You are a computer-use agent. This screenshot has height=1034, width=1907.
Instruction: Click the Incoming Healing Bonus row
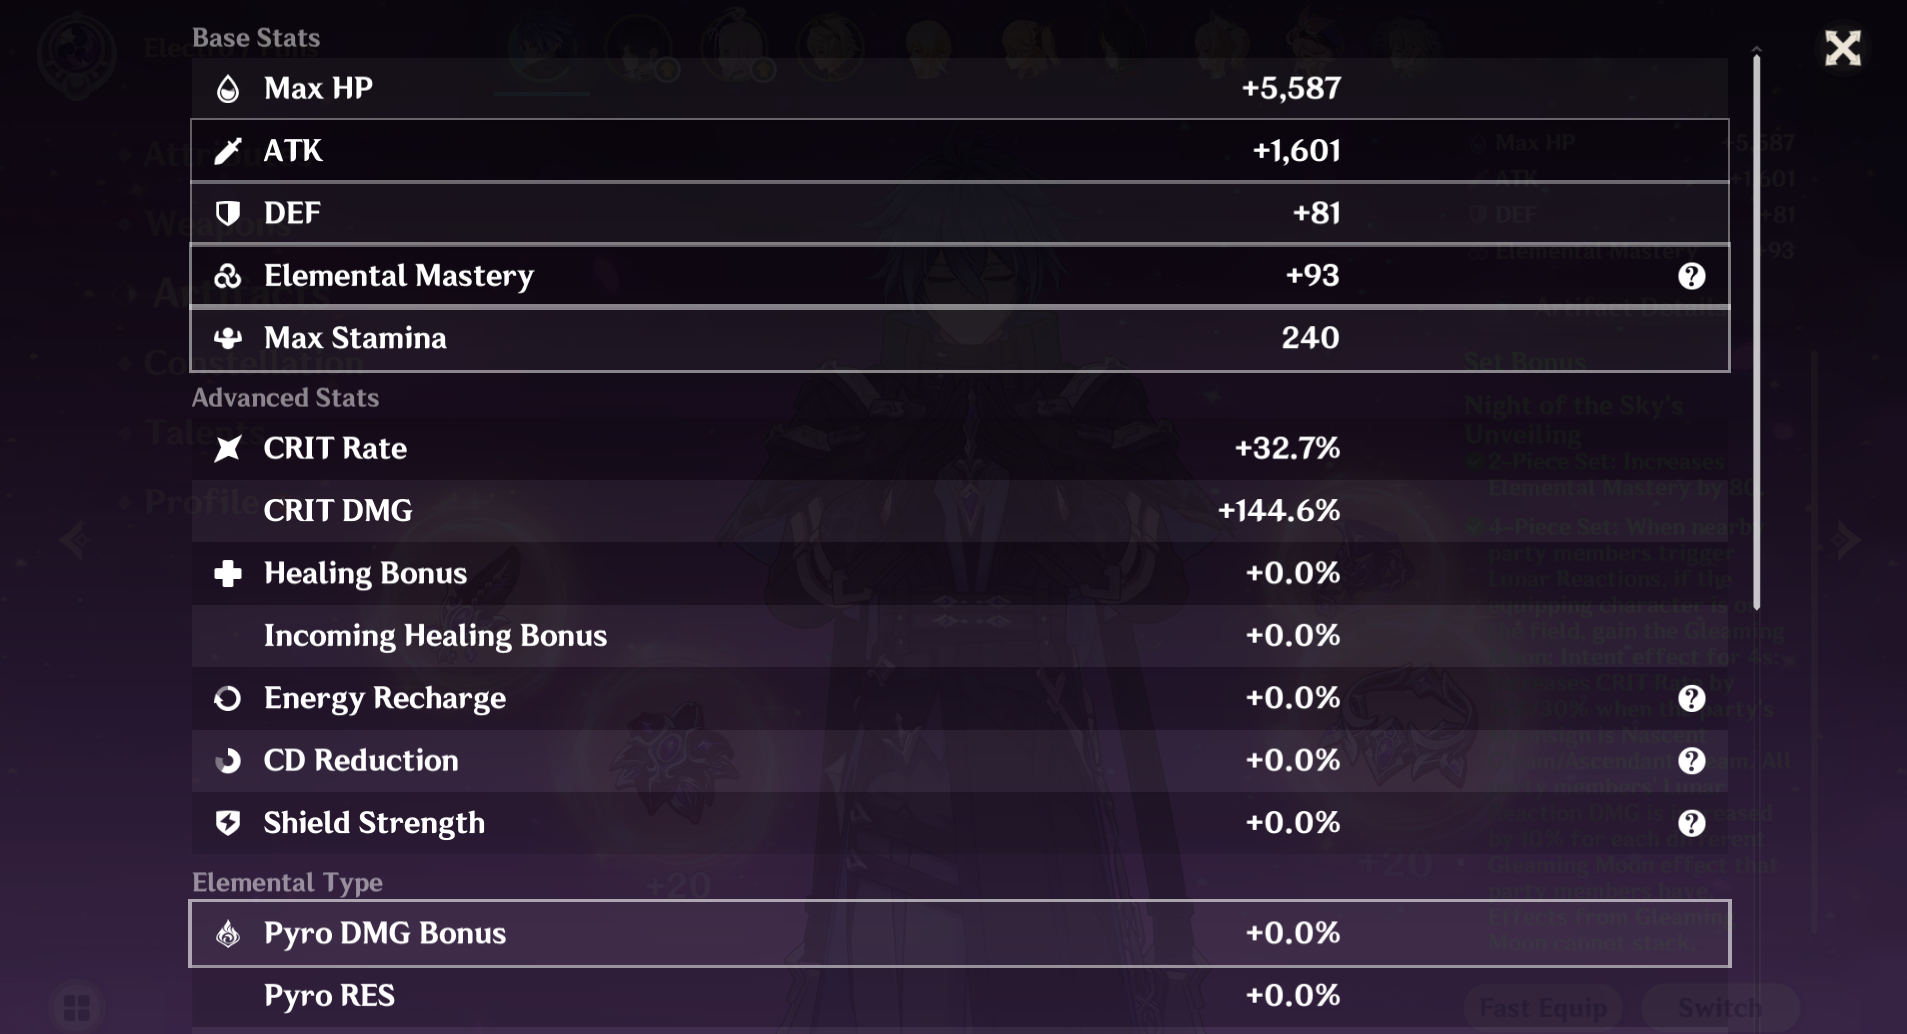pyautogui.click(x=959, y=636)
